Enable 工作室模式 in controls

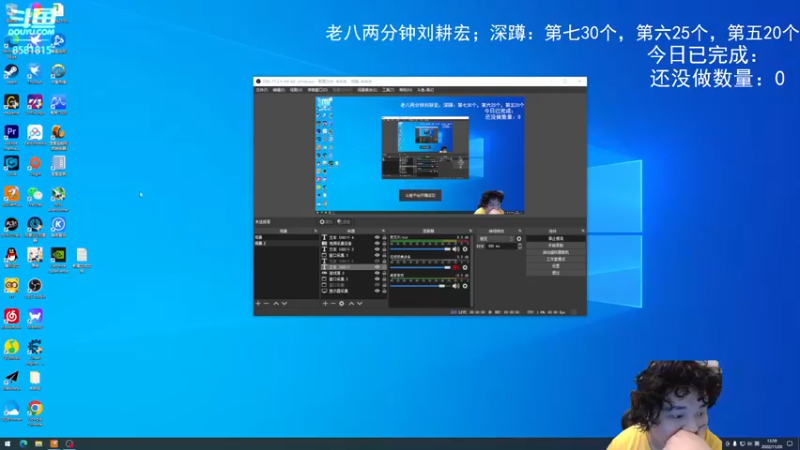556,259
